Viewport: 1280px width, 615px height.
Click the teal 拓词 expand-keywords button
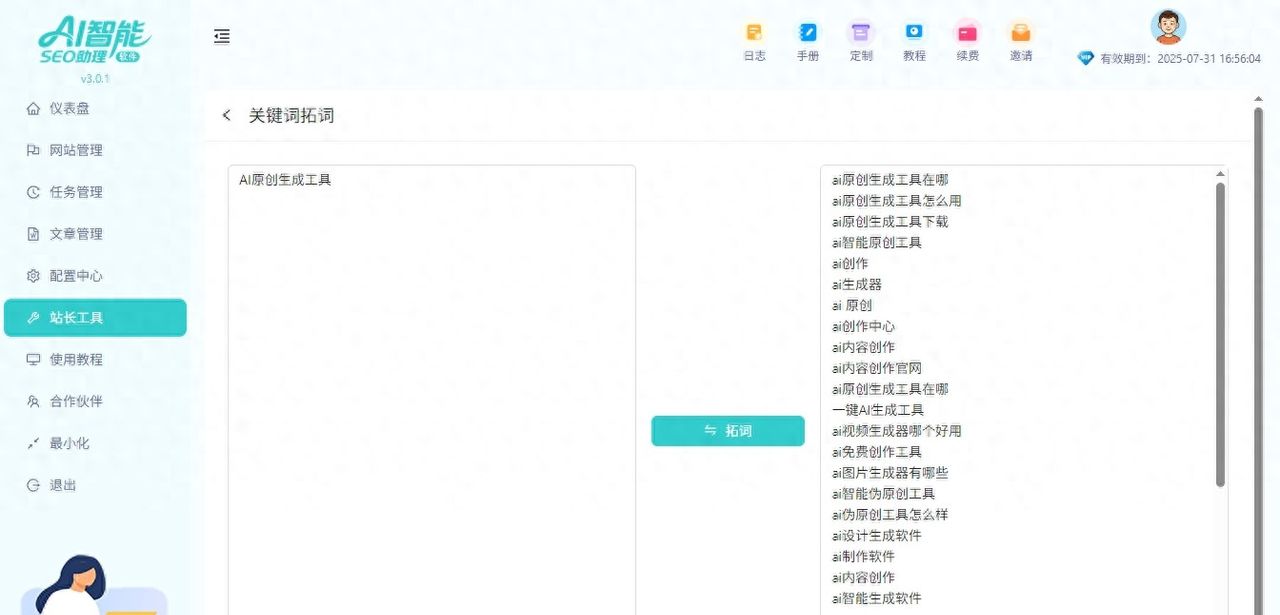728,430
